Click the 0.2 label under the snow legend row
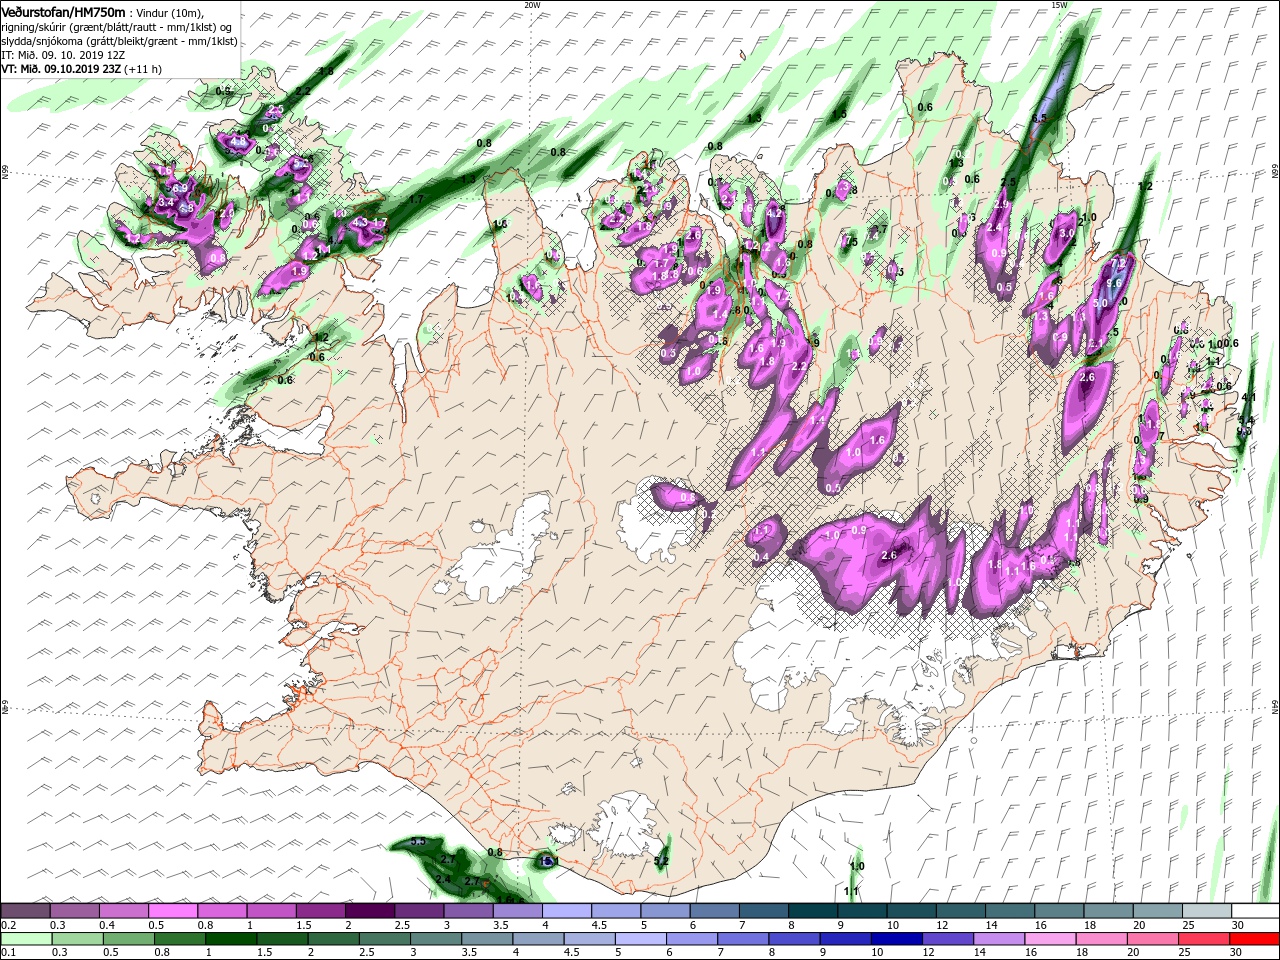This screenshot has width=1280, height=960. coord(9,926)
